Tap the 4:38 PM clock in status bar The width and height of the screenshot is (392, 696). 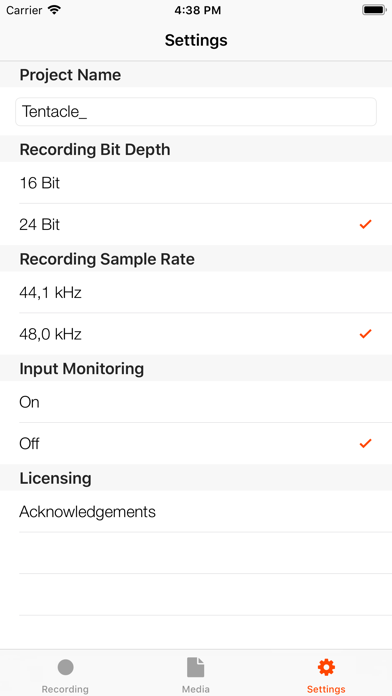tap(198, 11)
